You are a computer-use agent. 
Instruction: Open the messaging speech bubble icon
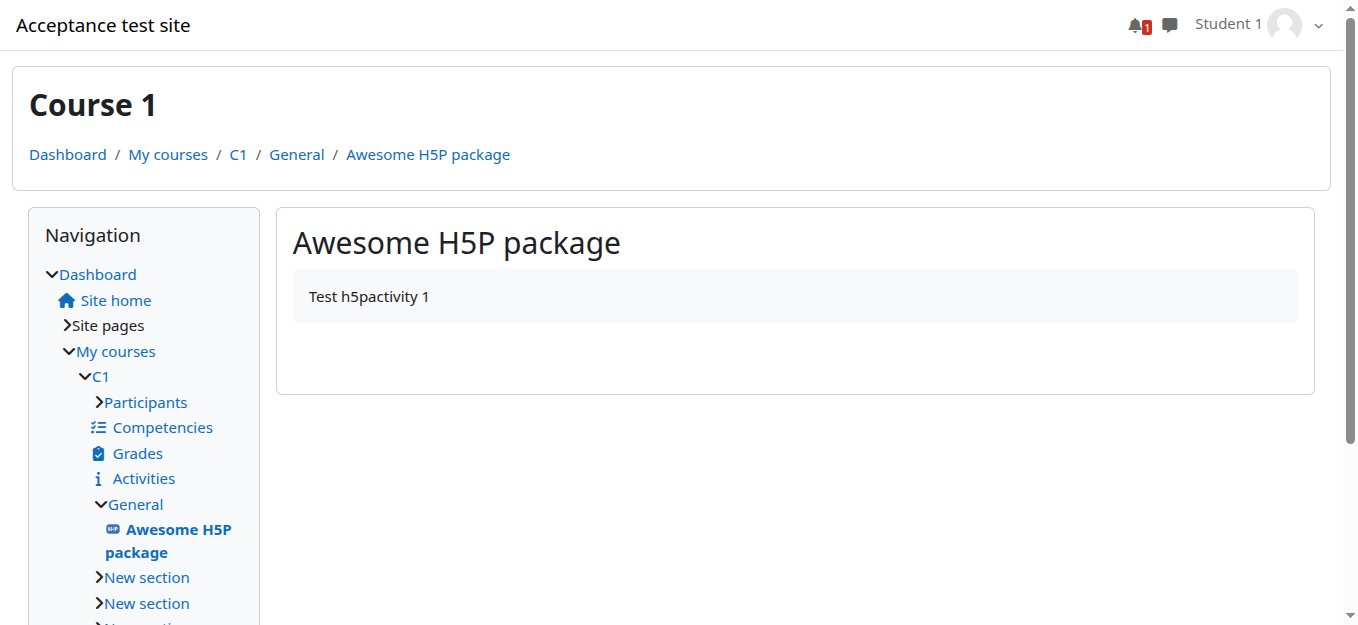pyautogui.click(x=1169, y=25)
